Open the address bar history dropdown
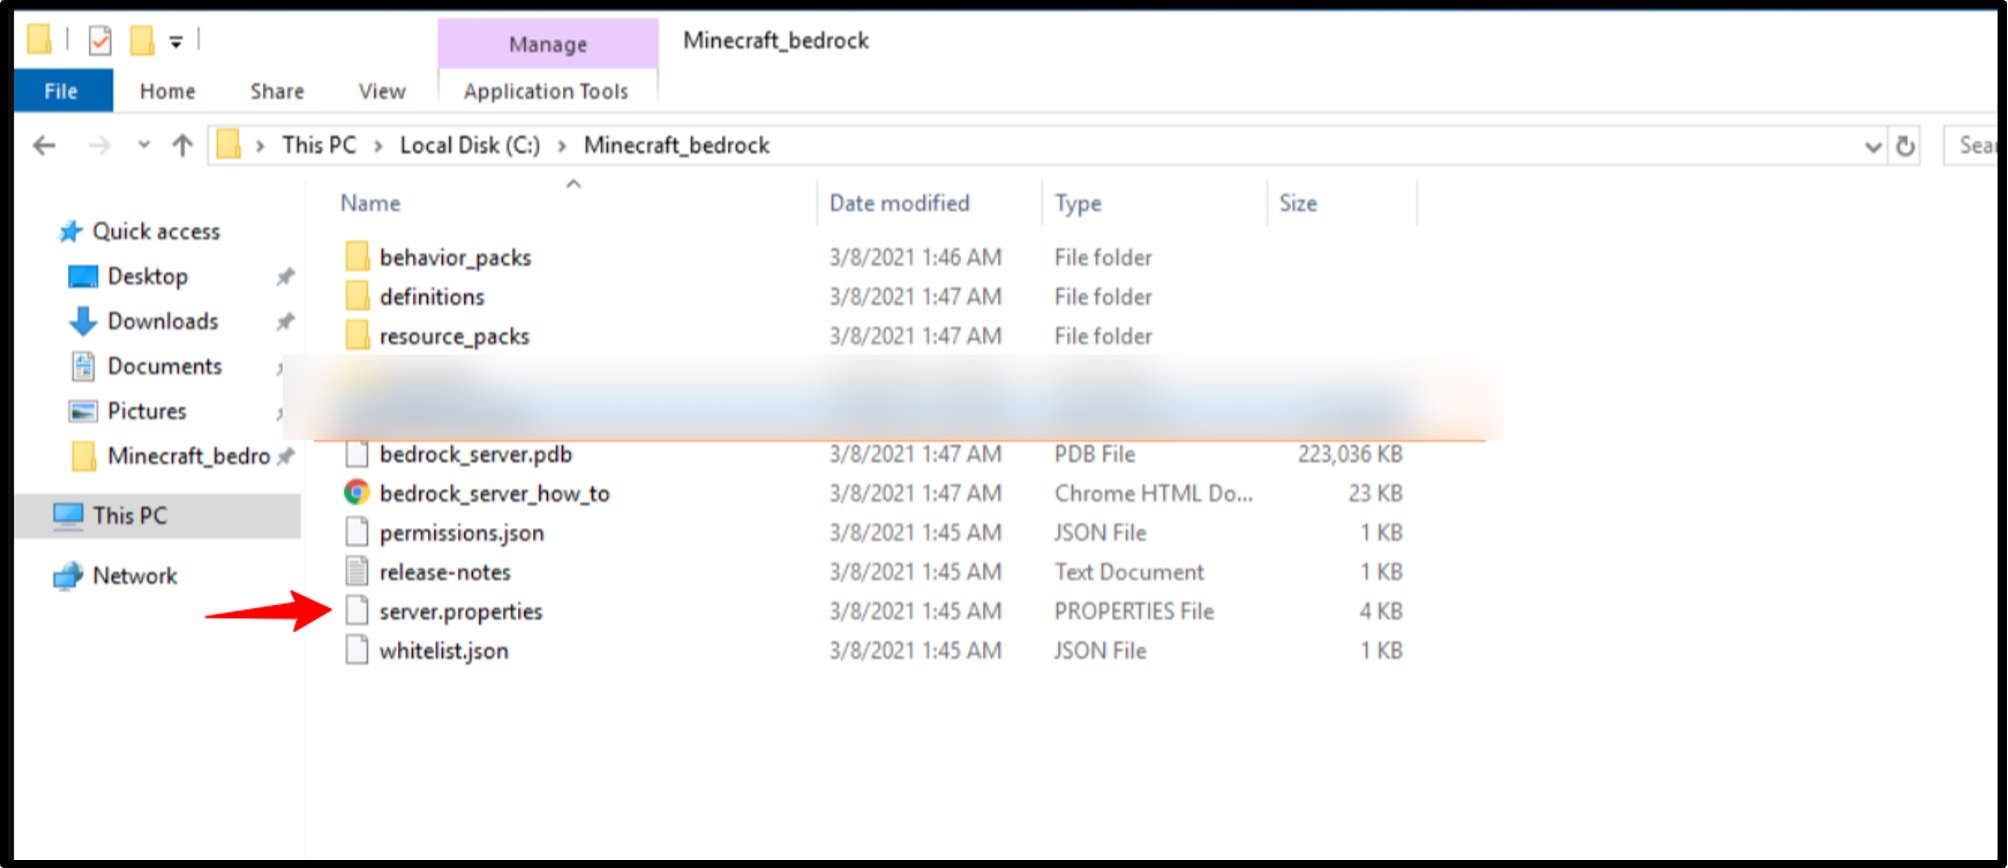Viewport: 2008px width, 868px height. [1873, 147]
